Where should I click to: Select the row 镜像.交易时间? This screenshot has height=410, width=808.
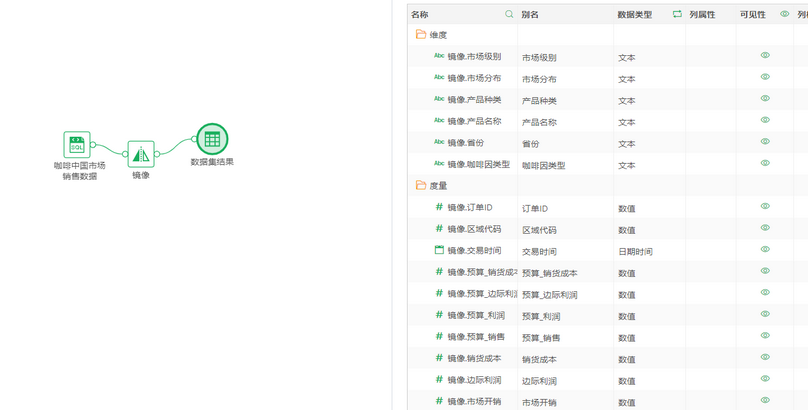point(608,251)
